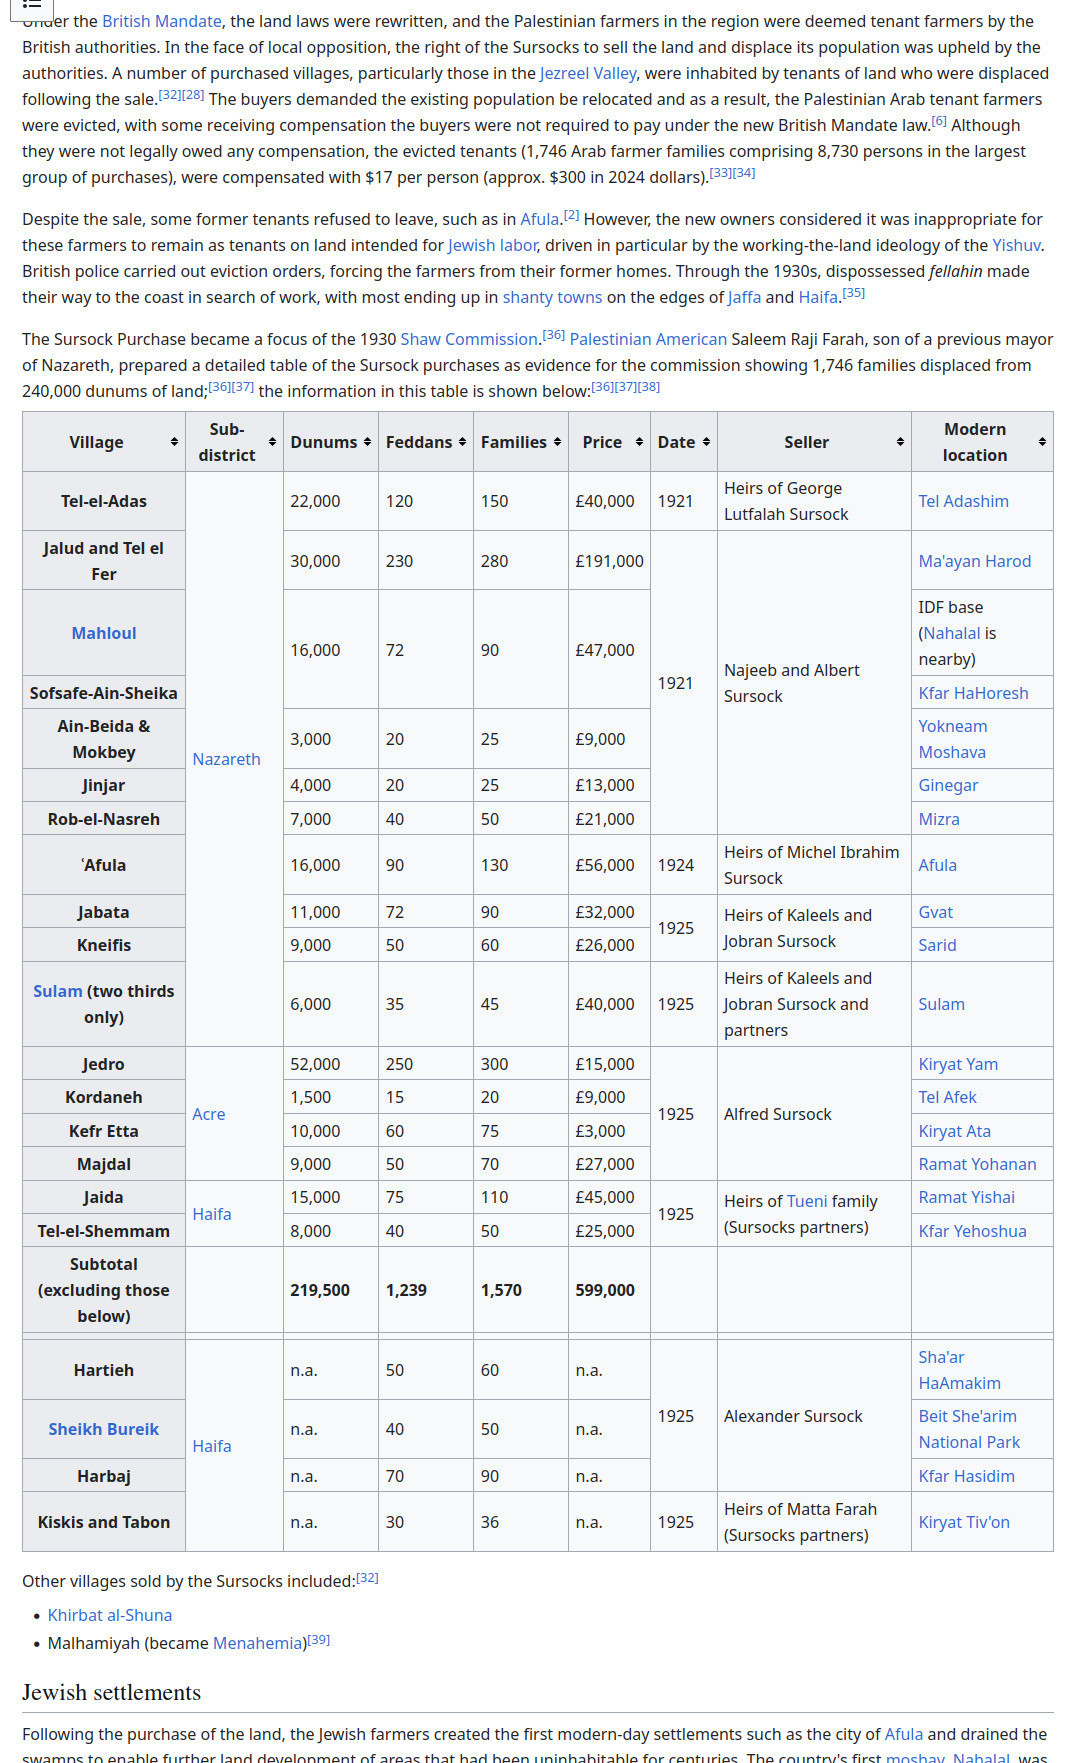Sort table by Feddans column
This screenshot has width=1078, height=1763.
[426, 442]
